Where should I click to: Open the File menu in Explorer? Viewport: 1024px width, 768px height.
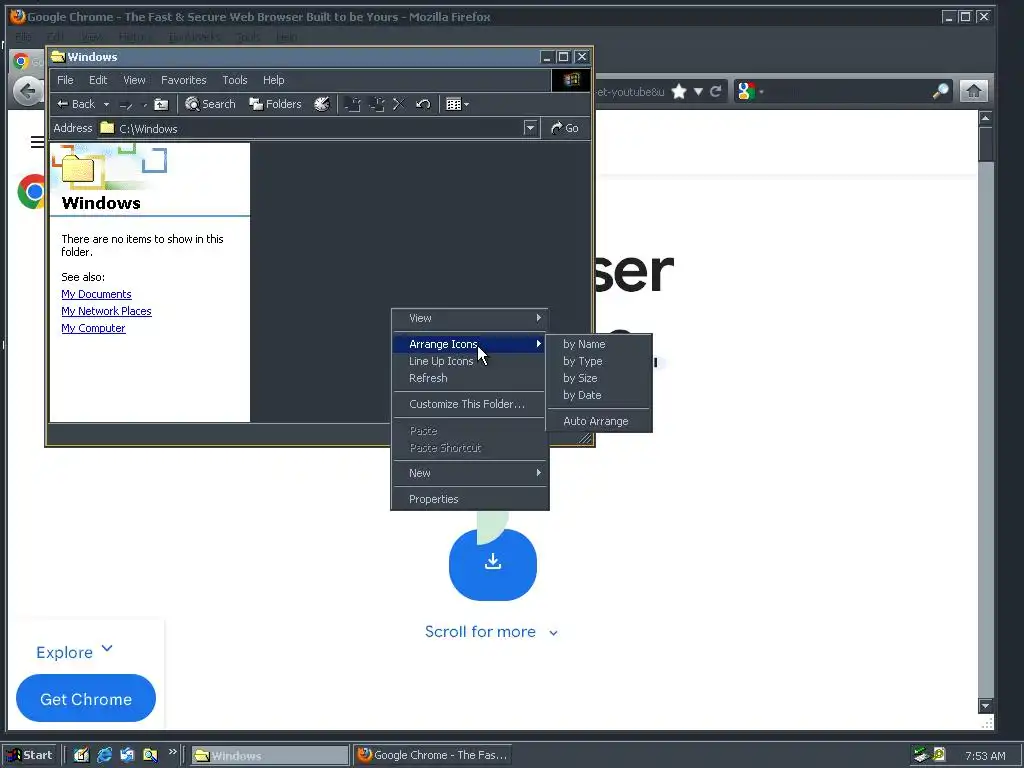[65, 80]
